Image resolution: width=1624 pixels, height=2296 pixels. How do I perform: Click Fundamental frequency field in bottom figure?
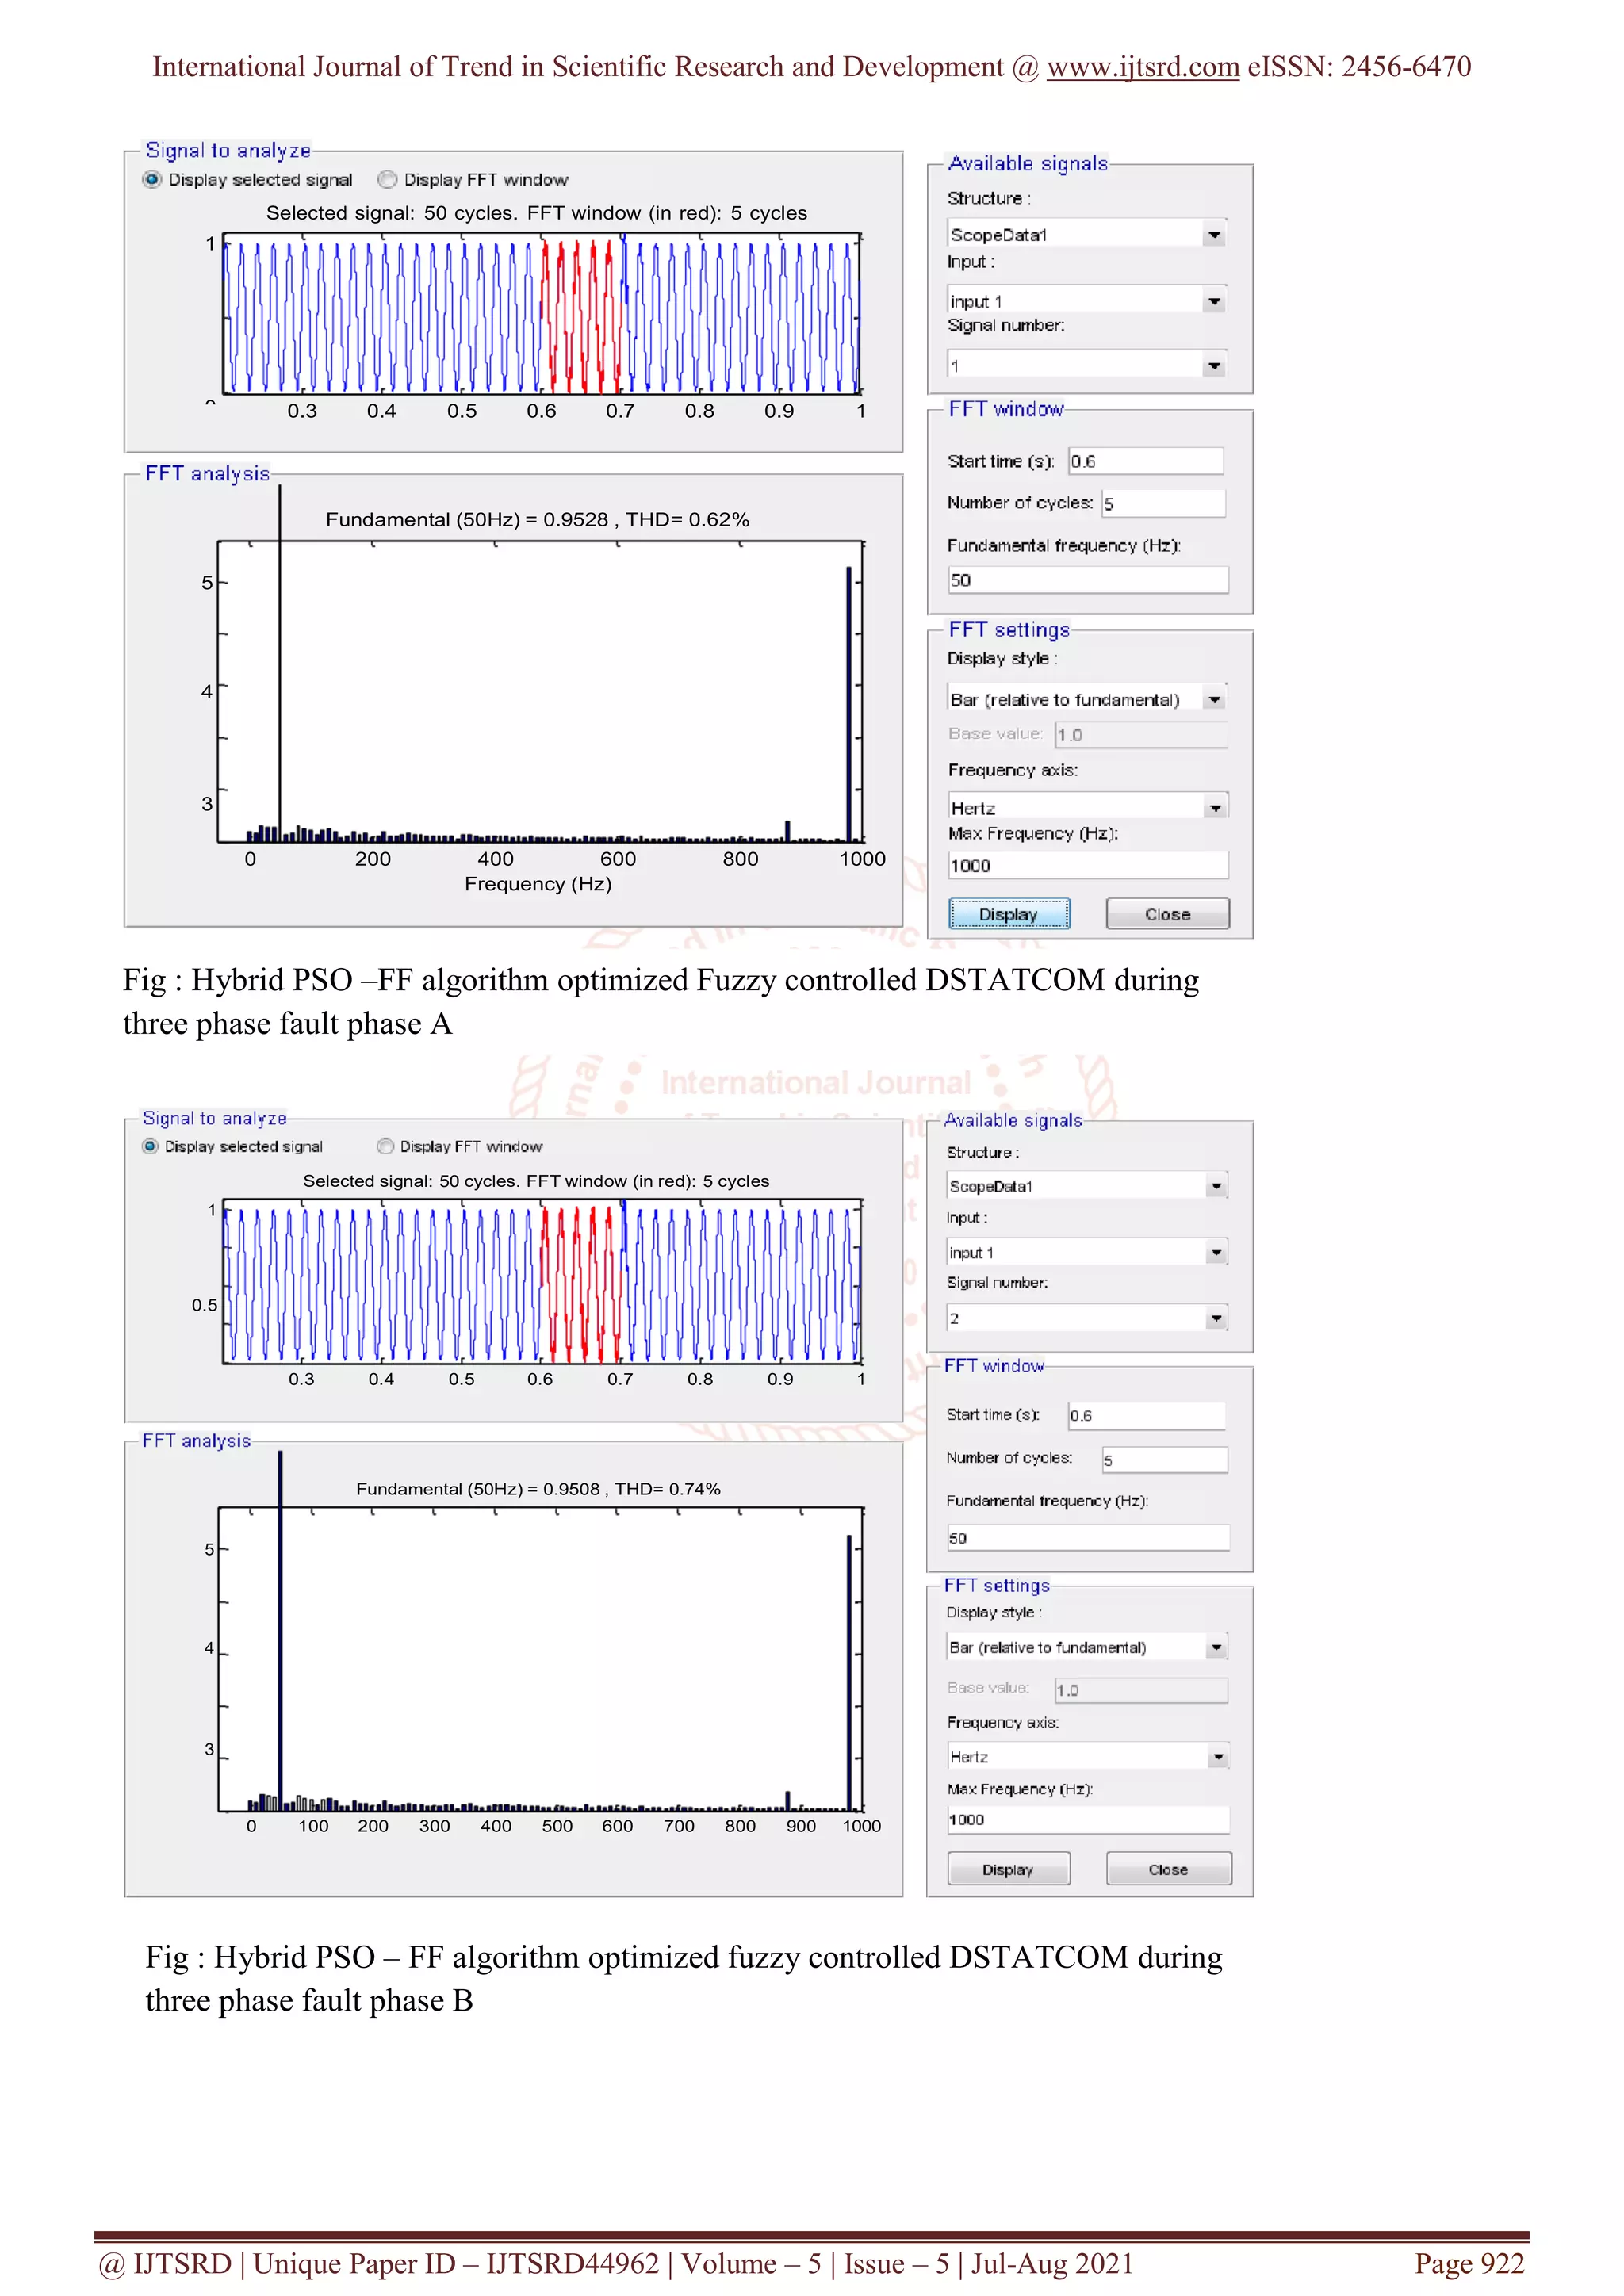[1088, 1538]
